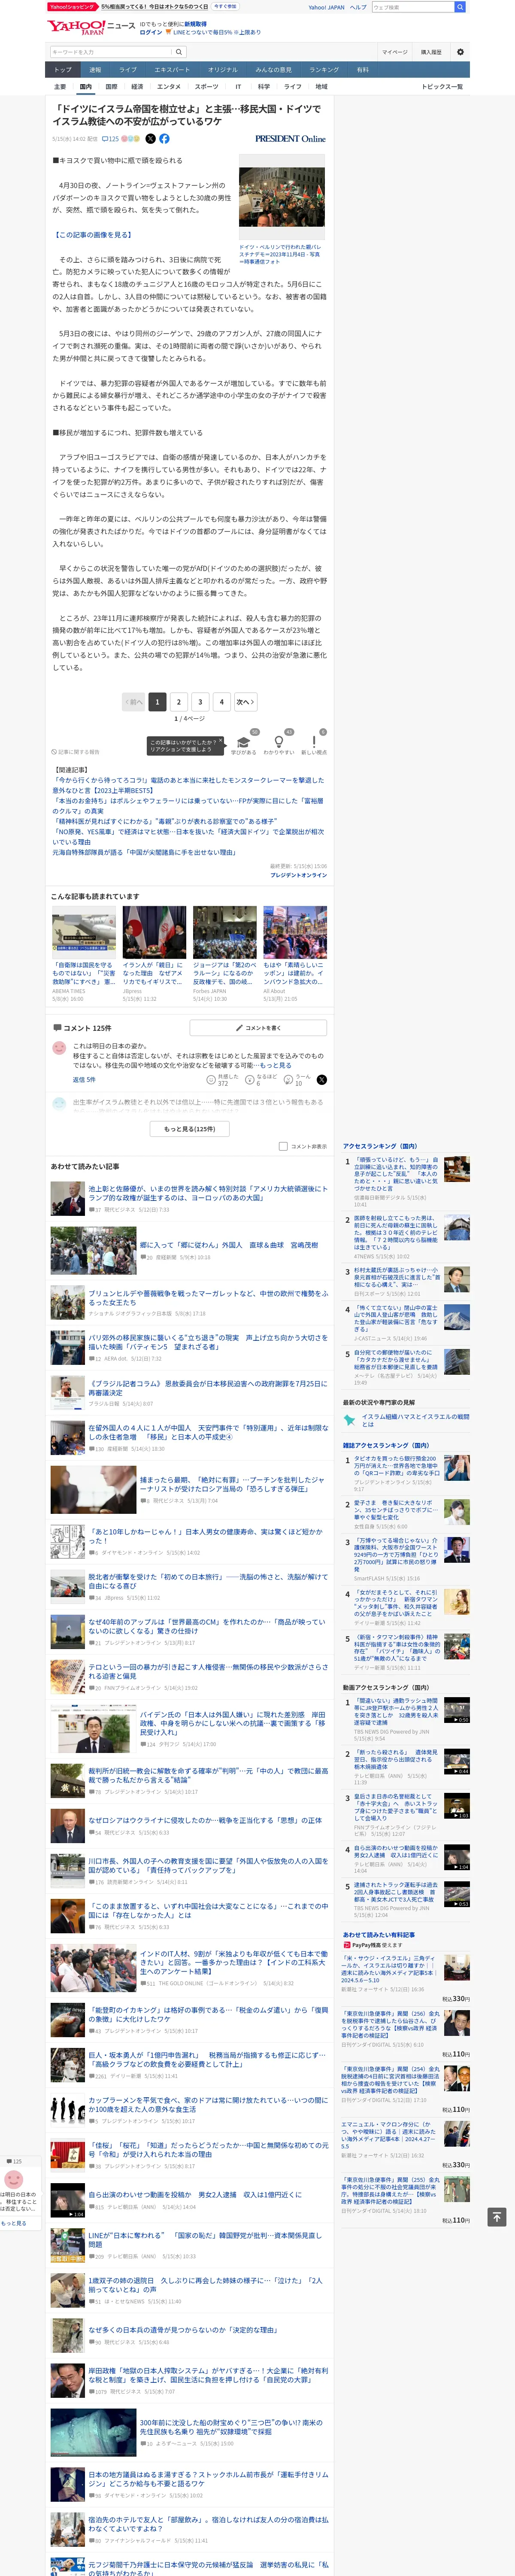
Task: Click コメントを書く button
Action: point(258,1028)
